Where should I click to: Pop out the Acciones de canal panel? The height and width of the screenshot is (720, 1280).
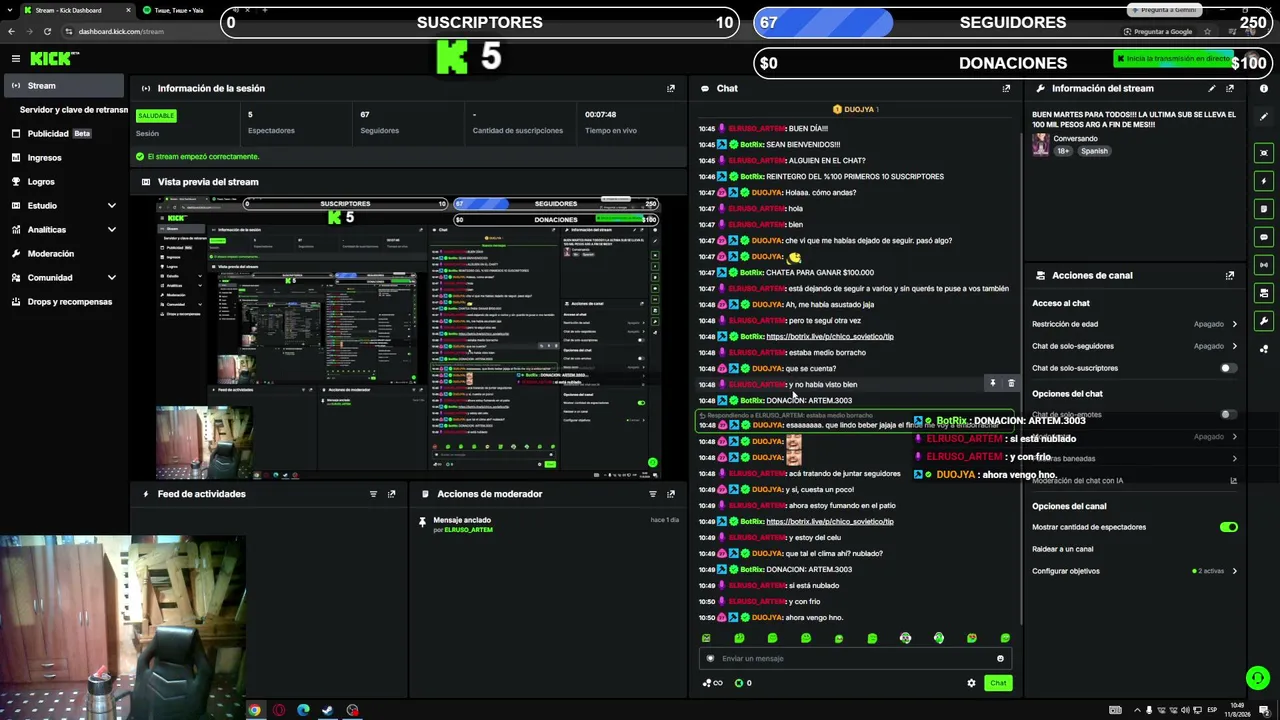coord(1230,275)
